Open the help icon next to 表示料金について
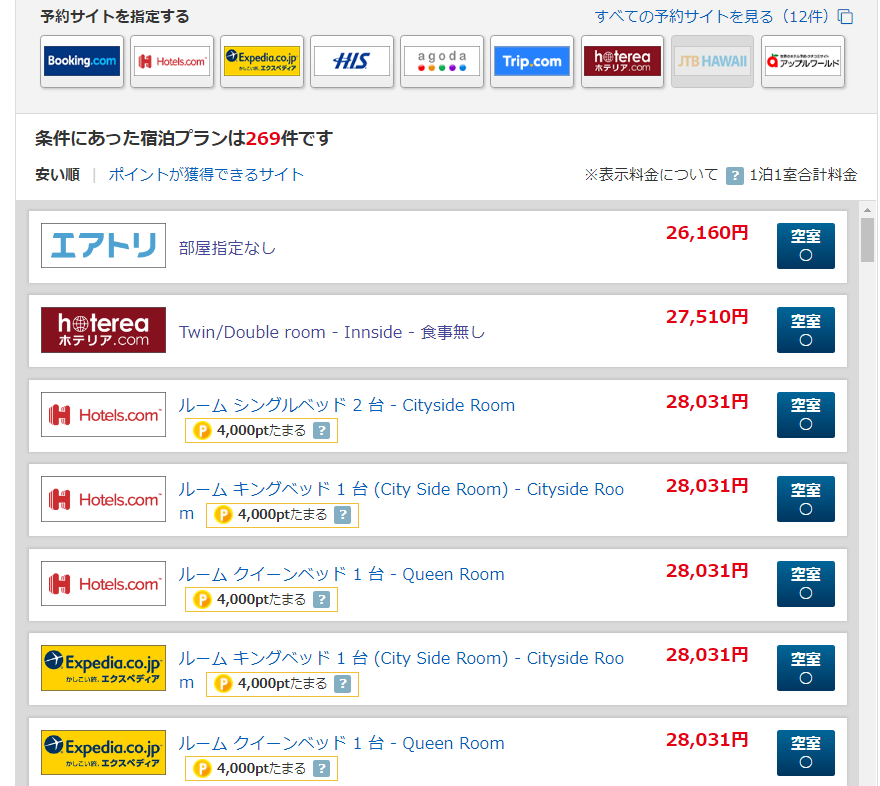The image size is (880, 786). (x=735, y=176)
